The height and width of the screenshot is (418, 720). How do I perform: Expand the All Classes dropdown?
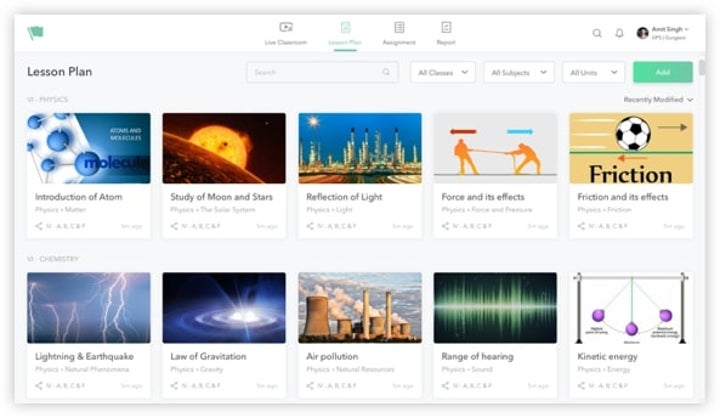[442, 72]
